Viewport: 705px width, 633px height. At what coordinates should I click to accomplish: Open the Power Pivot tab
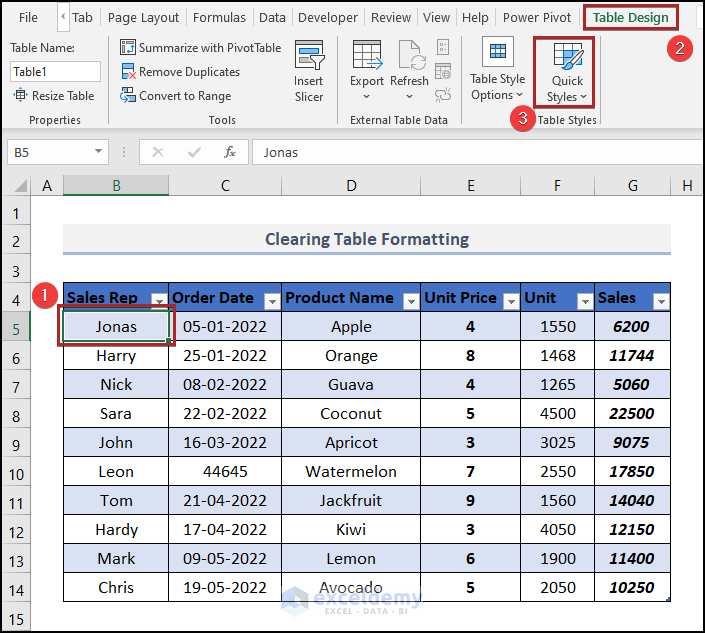pos(539,18)
